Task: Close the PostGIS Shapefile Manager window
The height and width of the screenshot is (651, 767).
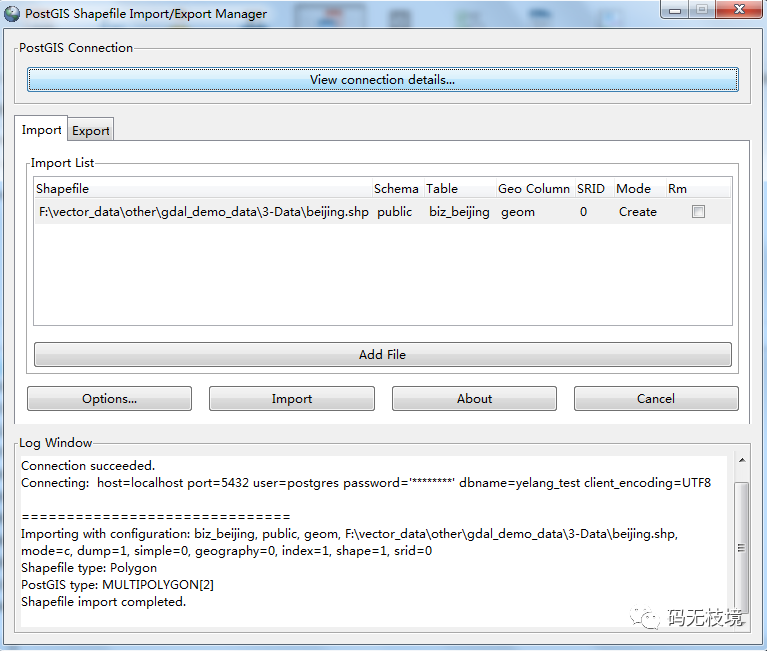Action: [x=739, y=10]
